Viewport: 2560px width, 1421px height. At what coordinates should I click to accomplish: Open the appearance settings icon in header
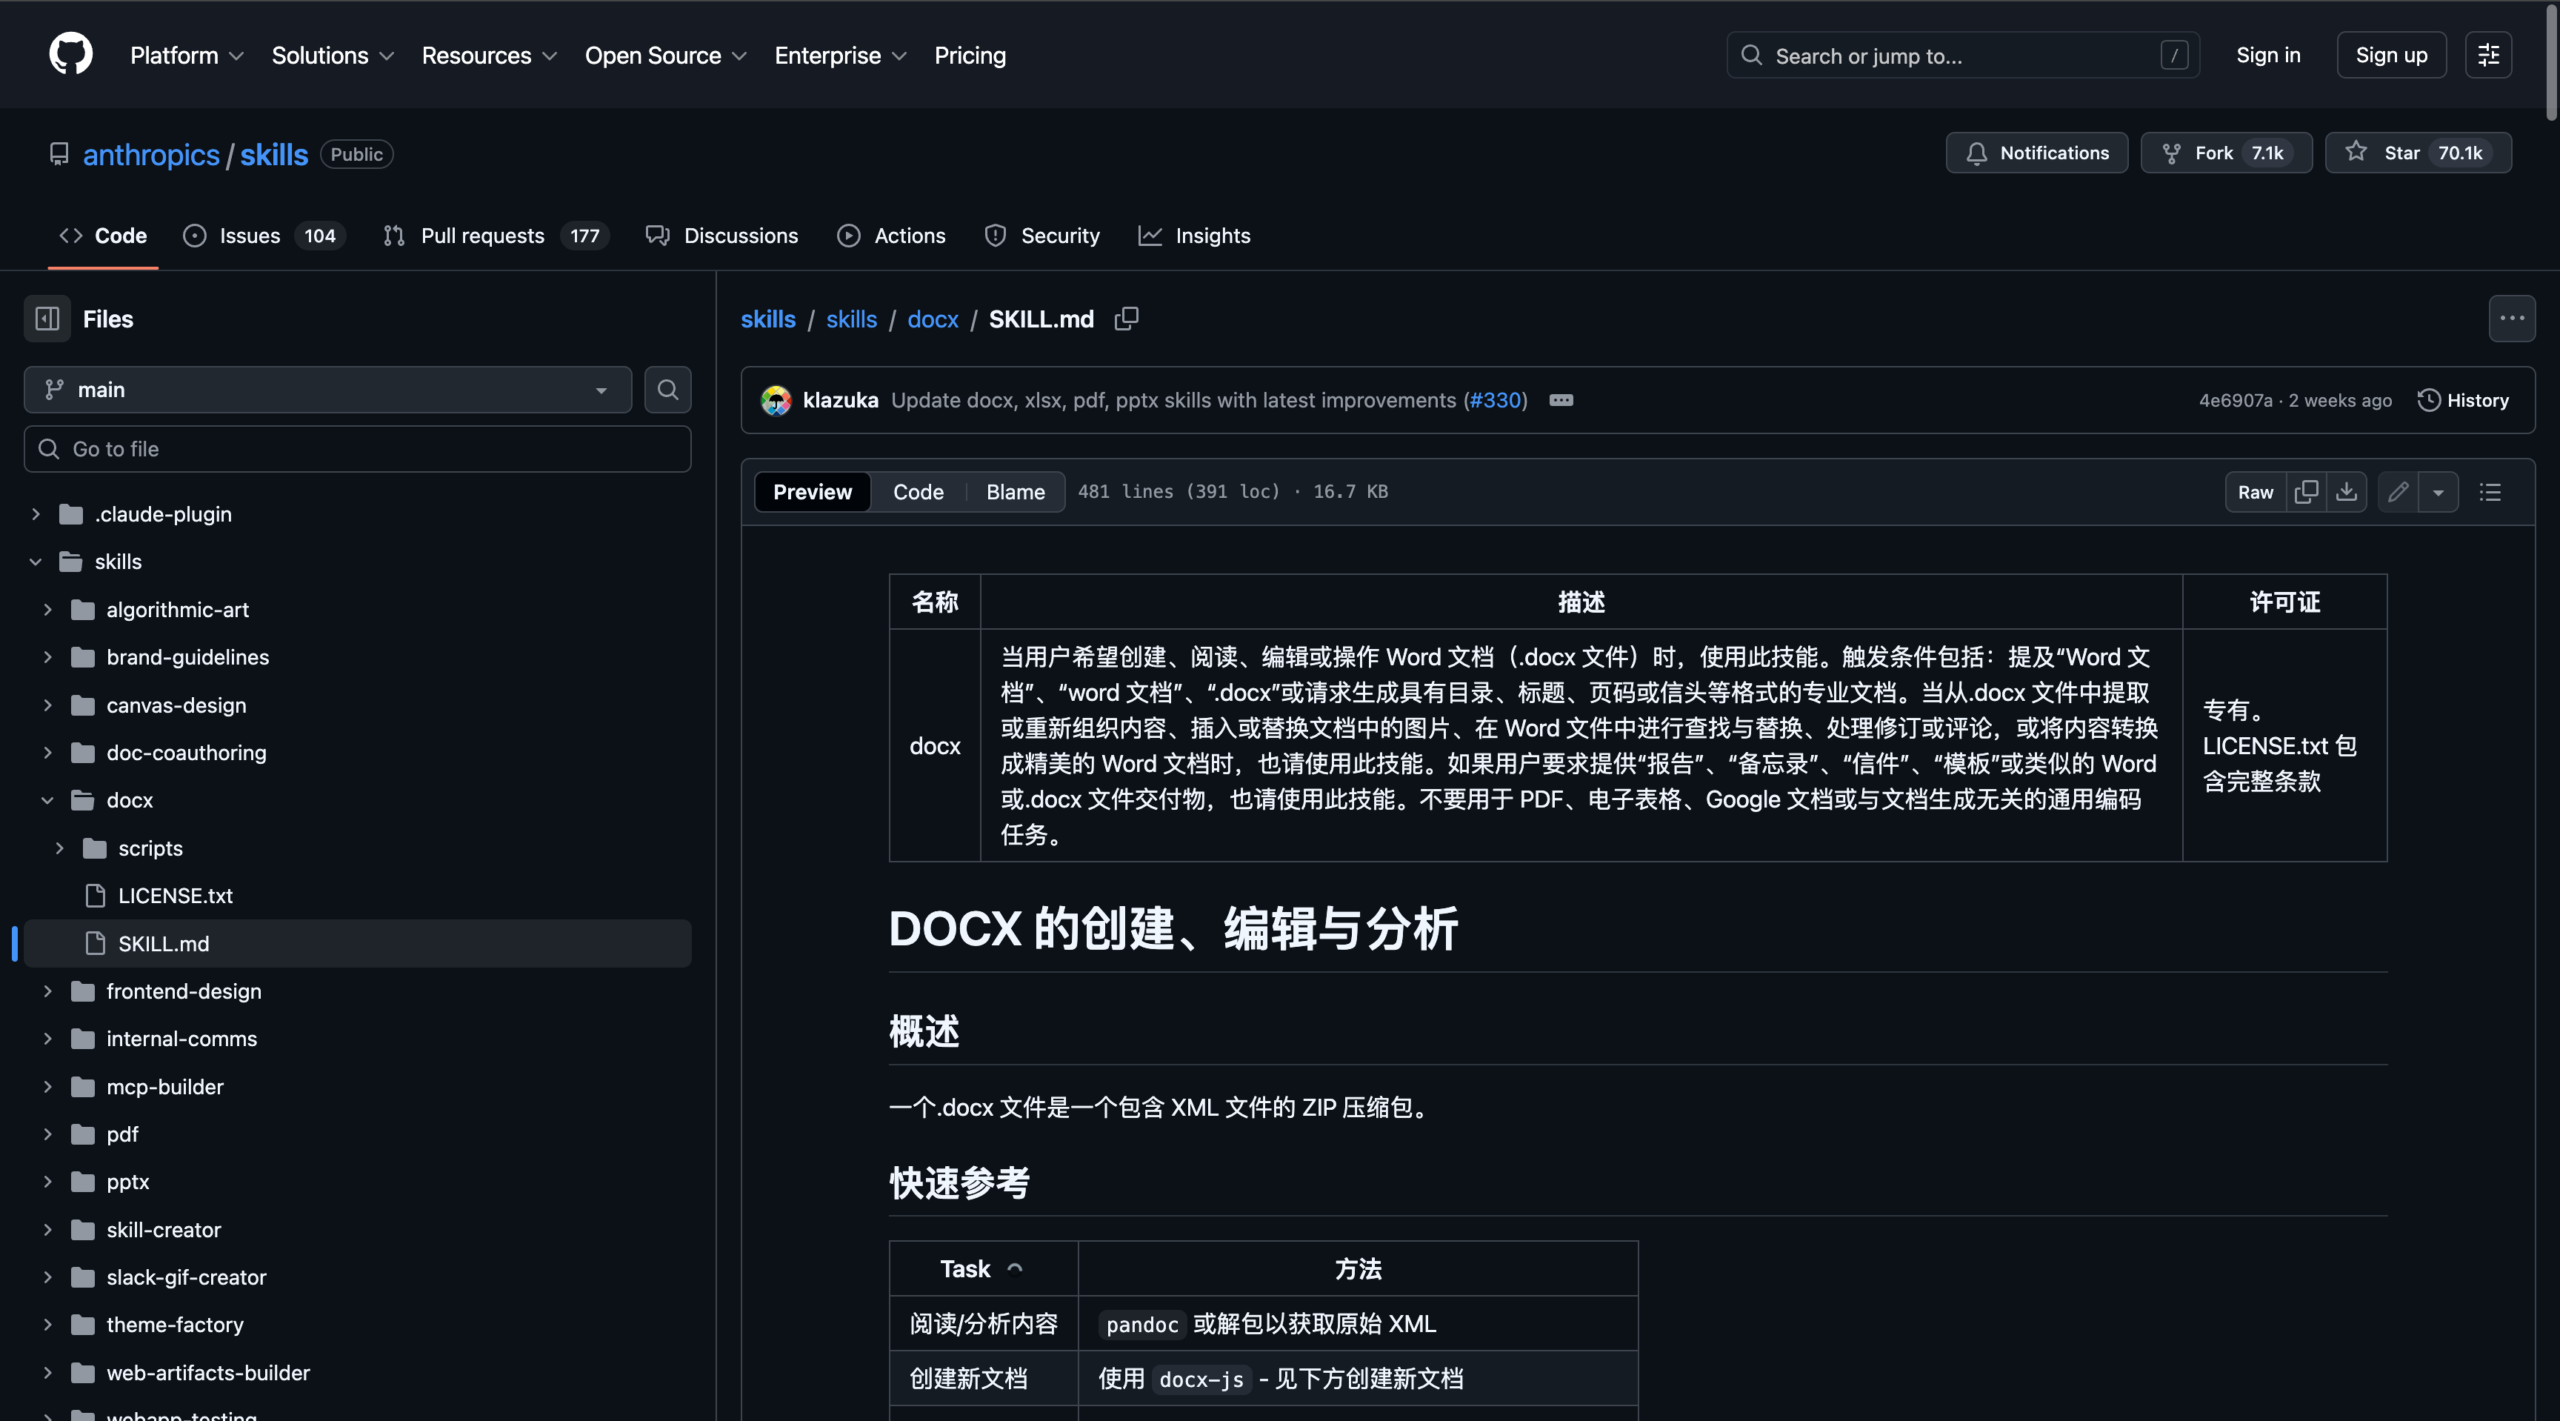click(x=2489, y=55)
